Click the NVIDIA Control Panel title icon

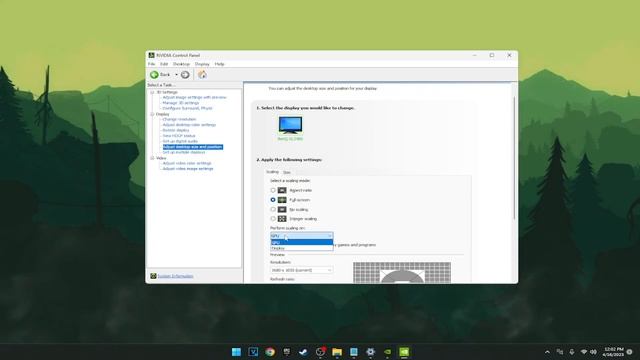tap(151, 55)
